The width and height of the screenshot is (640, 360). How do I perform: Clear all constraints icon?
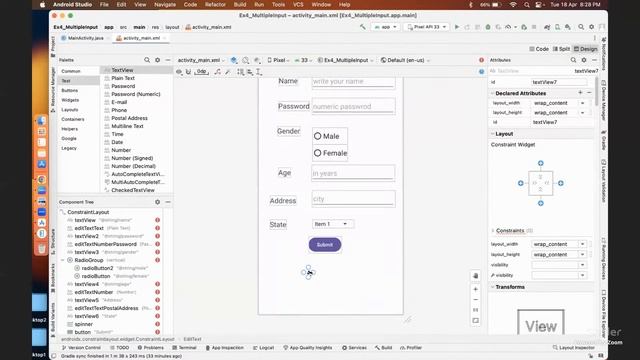[218, 72]
